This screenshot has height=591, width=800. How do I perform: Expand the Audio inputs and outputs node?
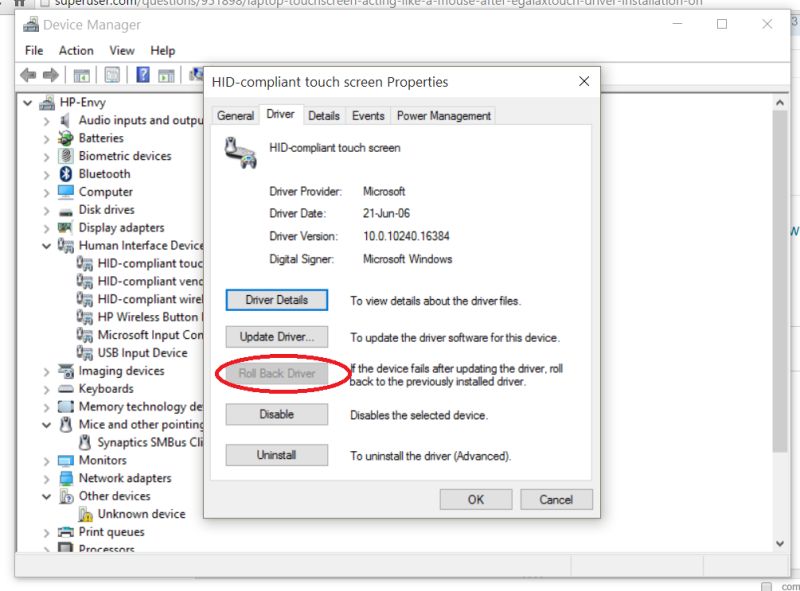(46, 121)
